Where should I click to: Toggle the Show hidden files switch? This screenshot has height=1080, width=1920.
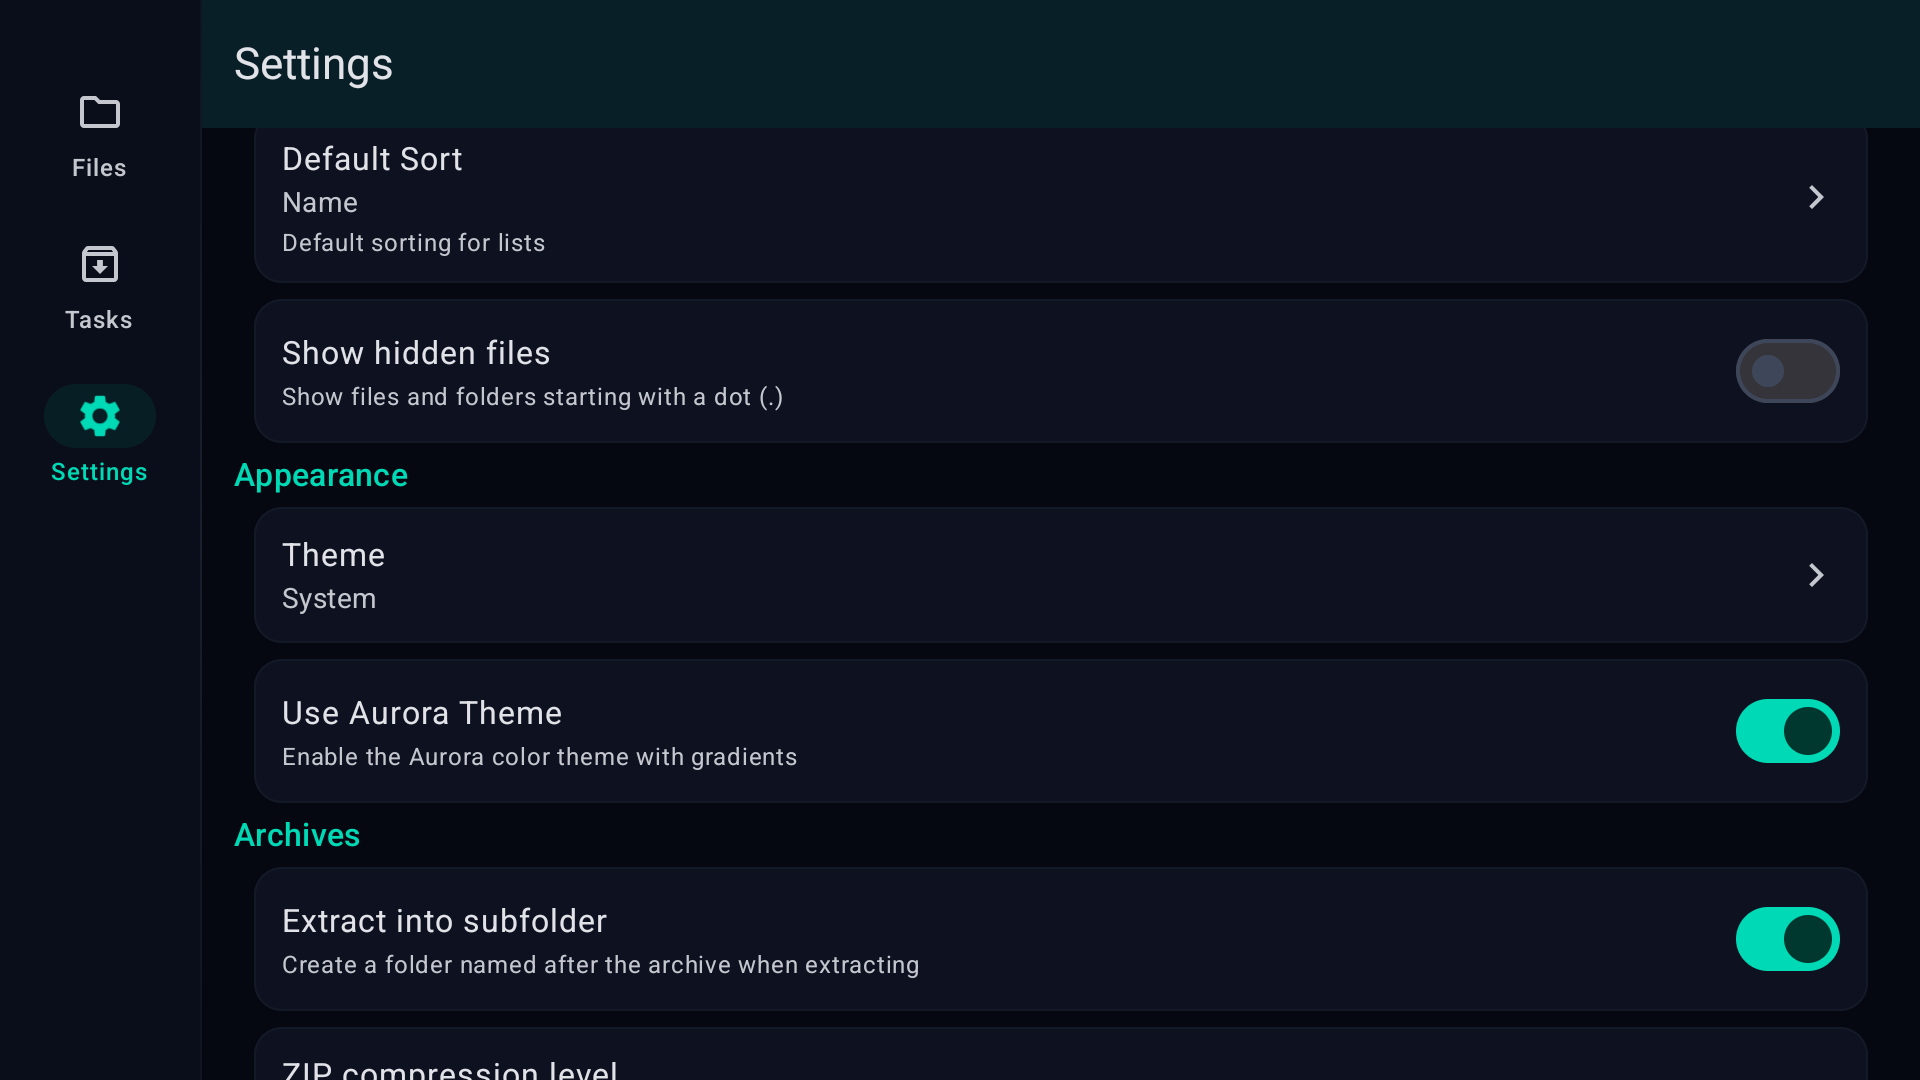[x=1787, y=371]
